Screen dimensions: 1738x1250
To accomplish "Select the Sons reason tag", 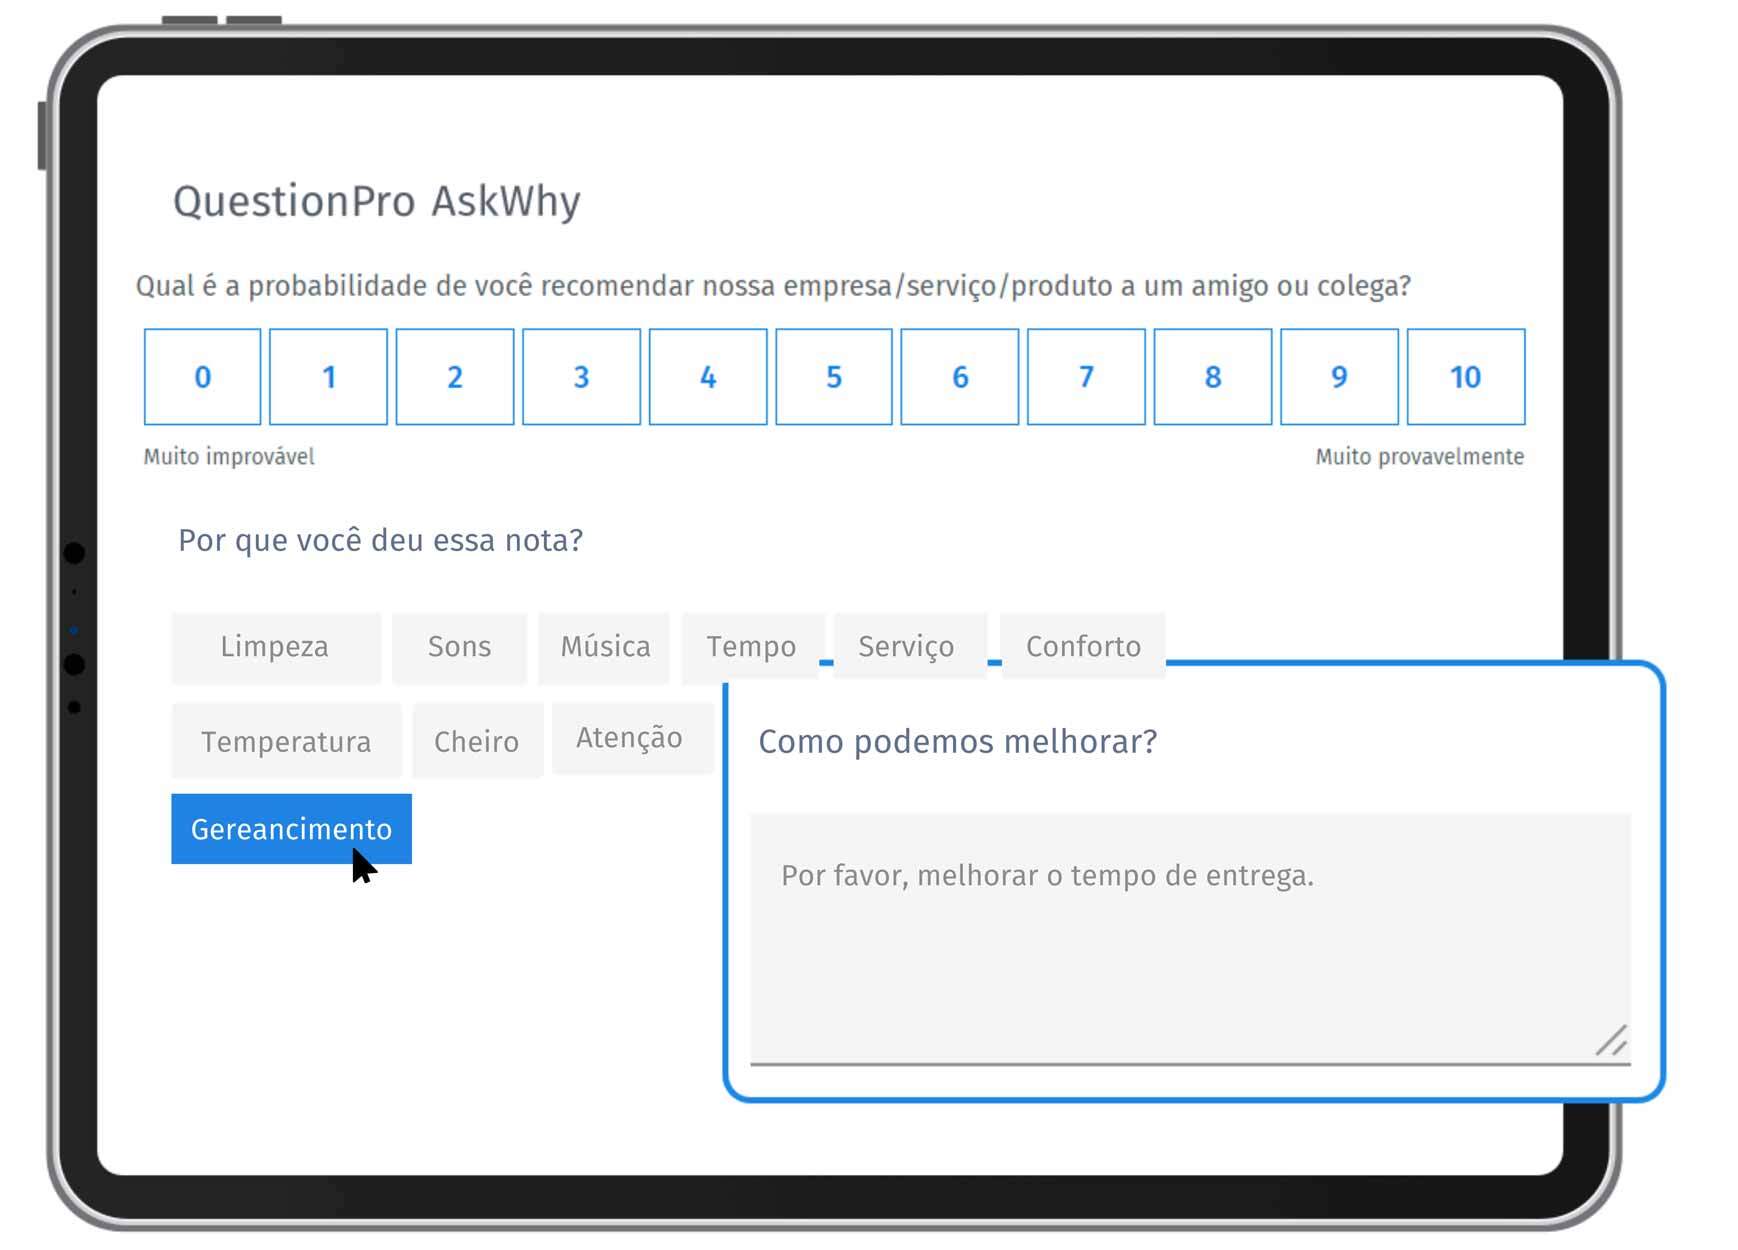I will coord(459,647).
